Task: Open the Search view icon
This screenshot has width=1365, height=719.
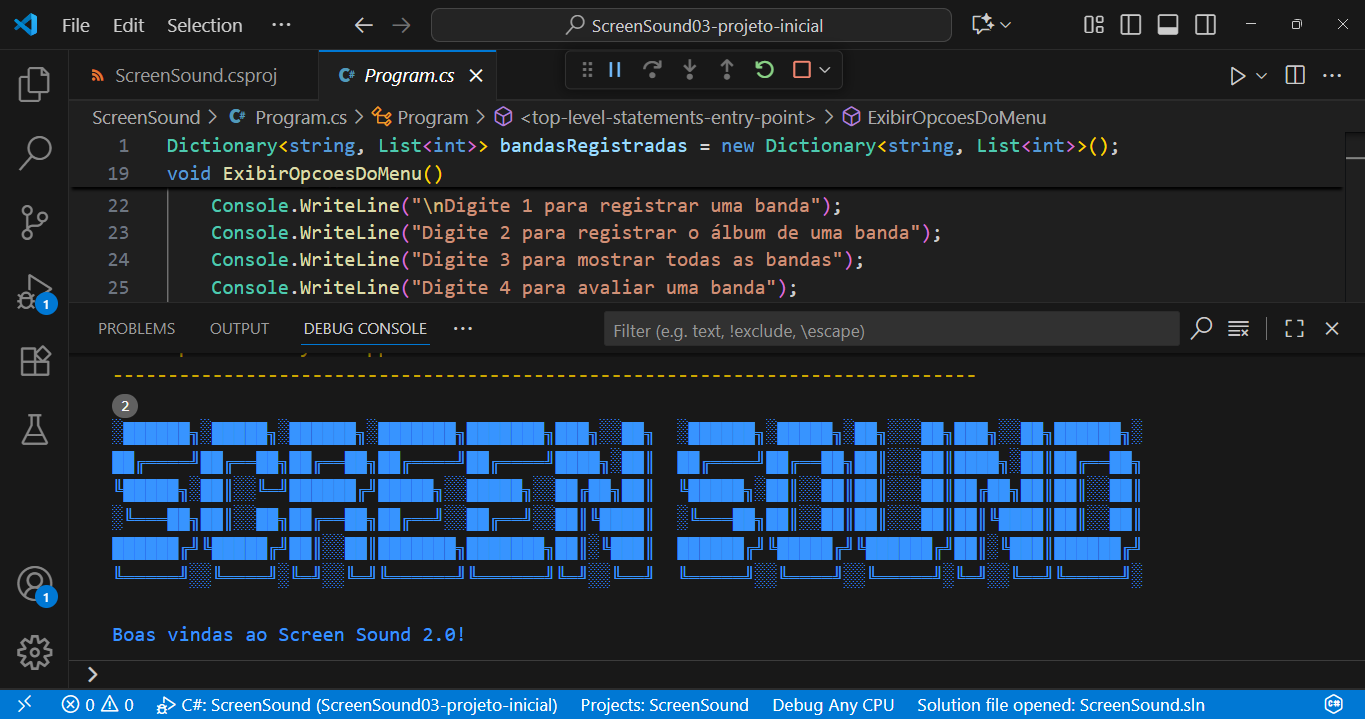Action: (x=34, y=153)
